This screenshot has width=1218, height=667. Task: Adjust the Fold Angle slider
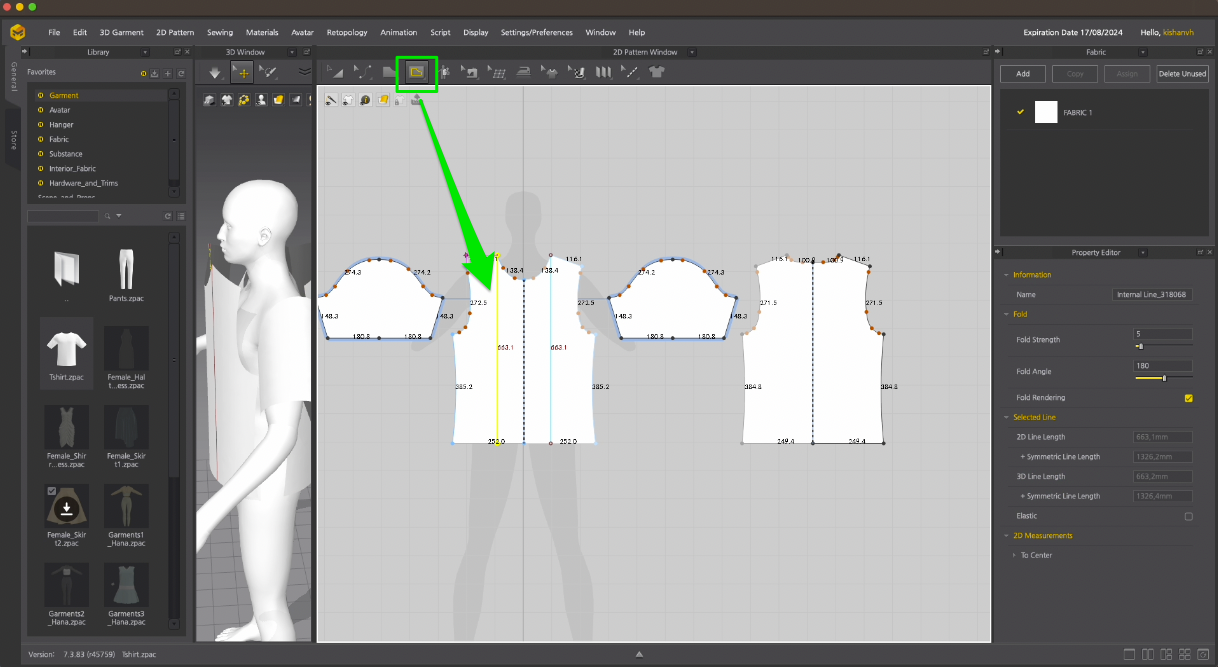tap(1163, 378)
